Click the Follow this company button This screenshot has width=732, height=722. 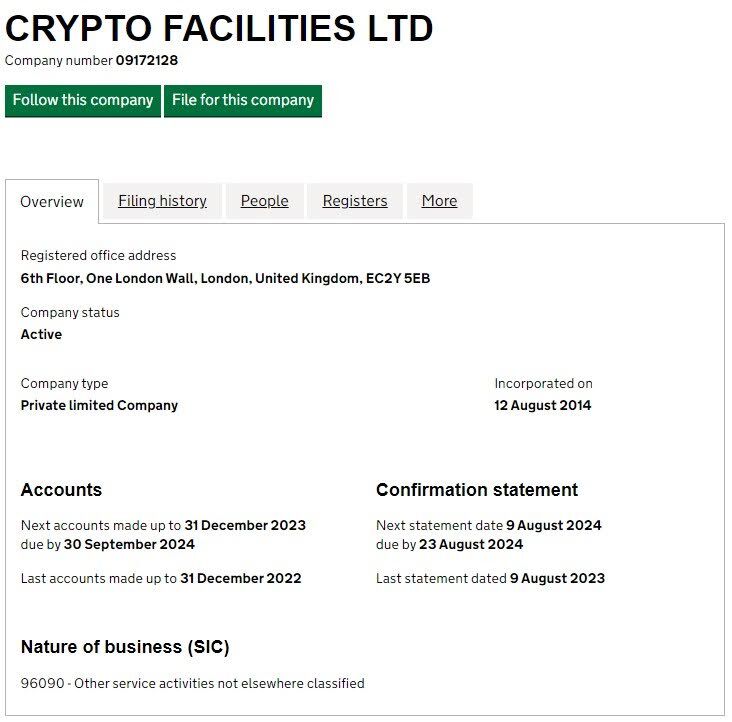tap(83, 100)
